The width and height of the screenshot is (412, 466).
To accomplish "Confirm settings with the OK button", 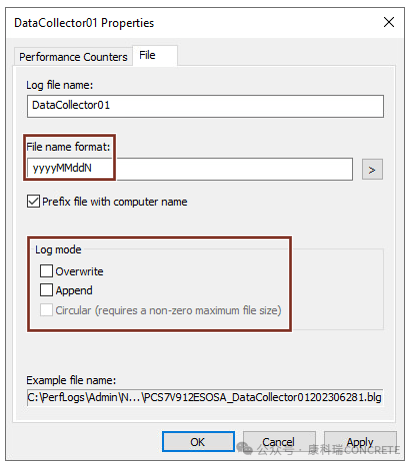I will click(x=198, y=442).
